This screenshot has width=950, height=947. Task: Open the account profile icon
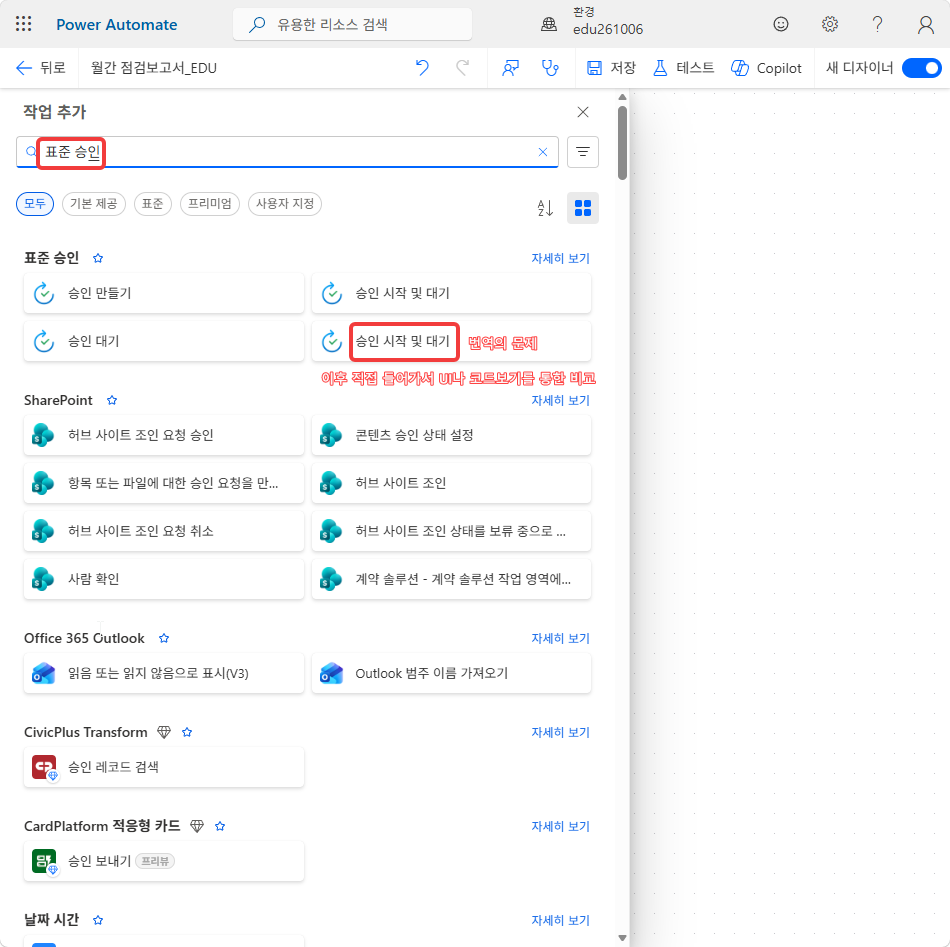pos(925,25)
